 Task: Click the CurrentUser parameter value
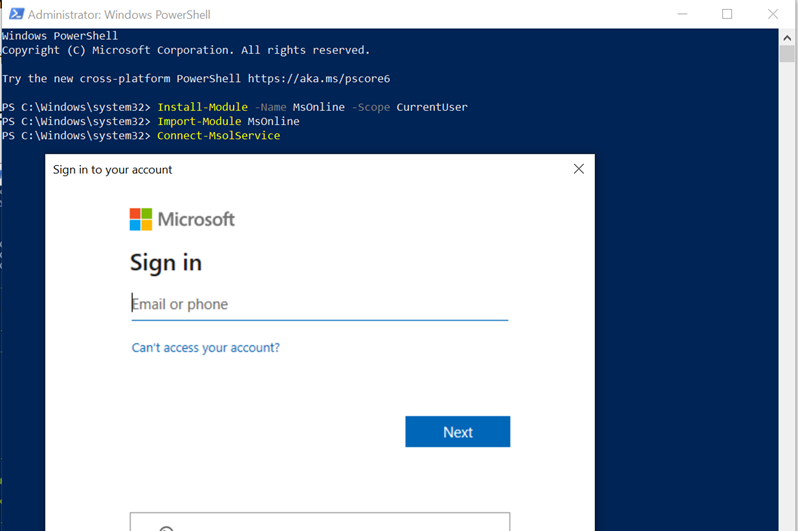click(x=432, y=107)
